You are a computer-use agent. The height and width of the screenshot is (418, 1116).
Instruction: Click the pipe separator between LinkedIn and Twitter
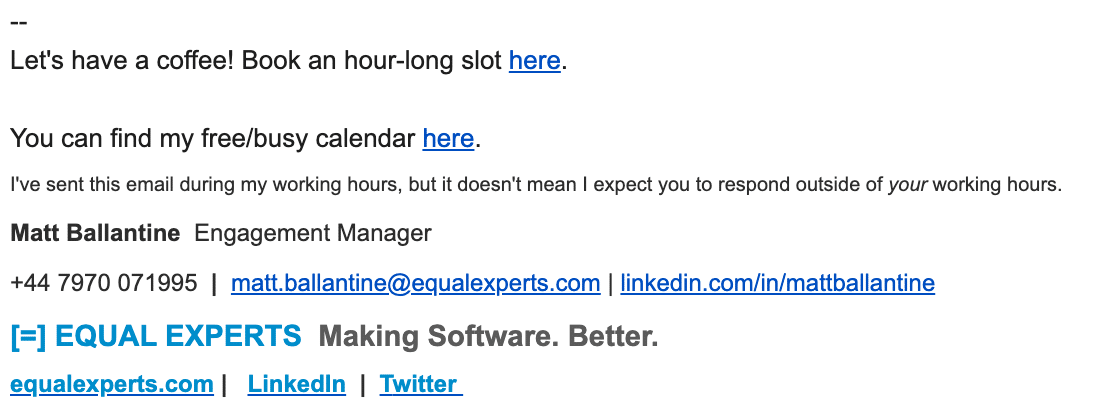pos(363,385)
